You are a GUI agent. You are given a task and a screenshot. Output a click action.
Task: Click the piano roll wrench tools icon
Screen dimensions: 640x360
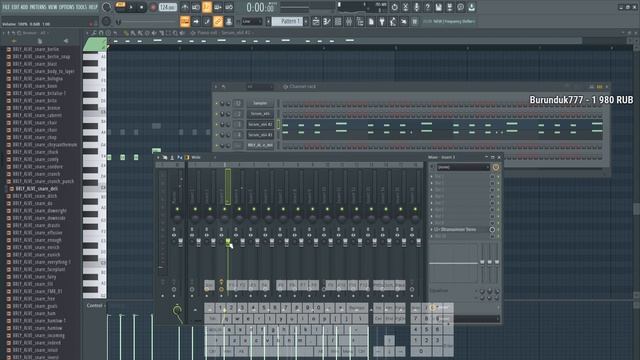94,33
